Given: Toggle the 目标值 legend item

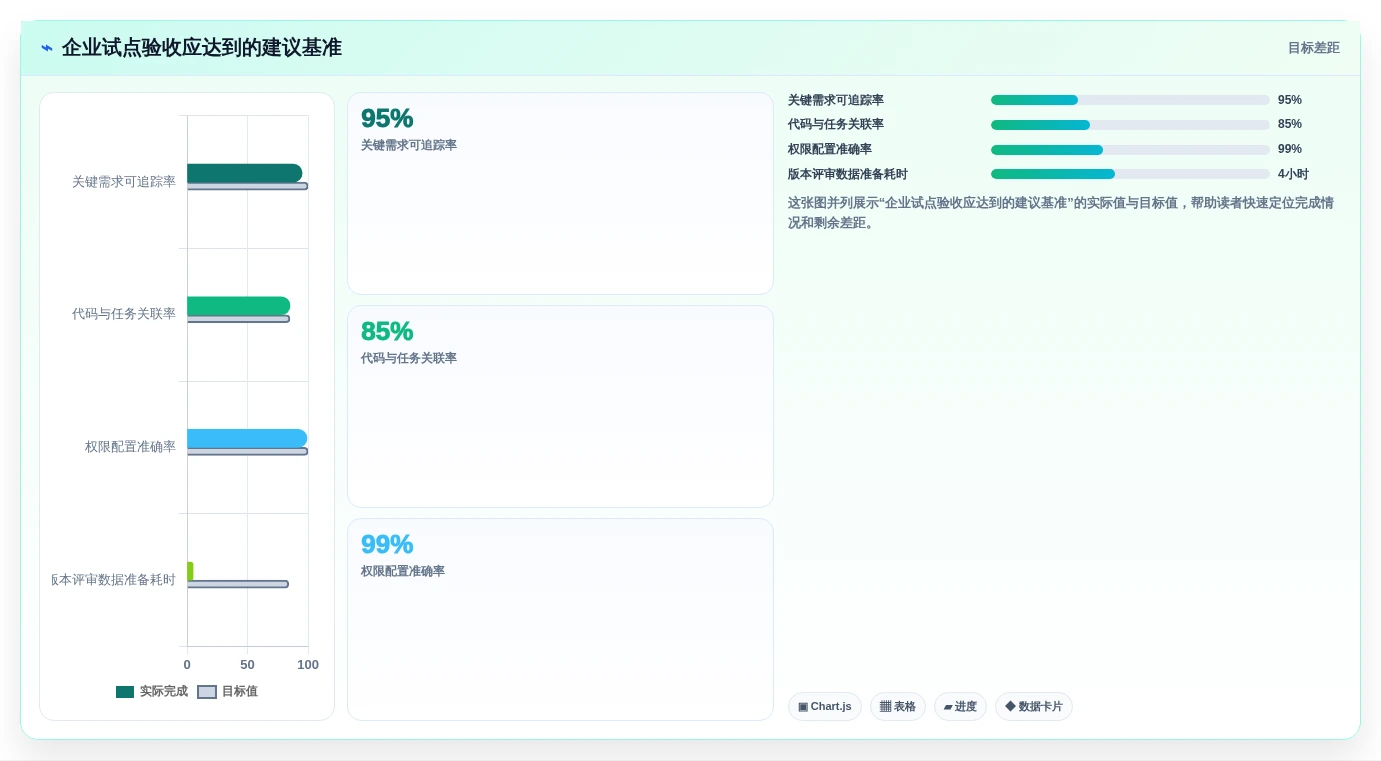Looking at the screenshot, I should click(x=228, y=691).
